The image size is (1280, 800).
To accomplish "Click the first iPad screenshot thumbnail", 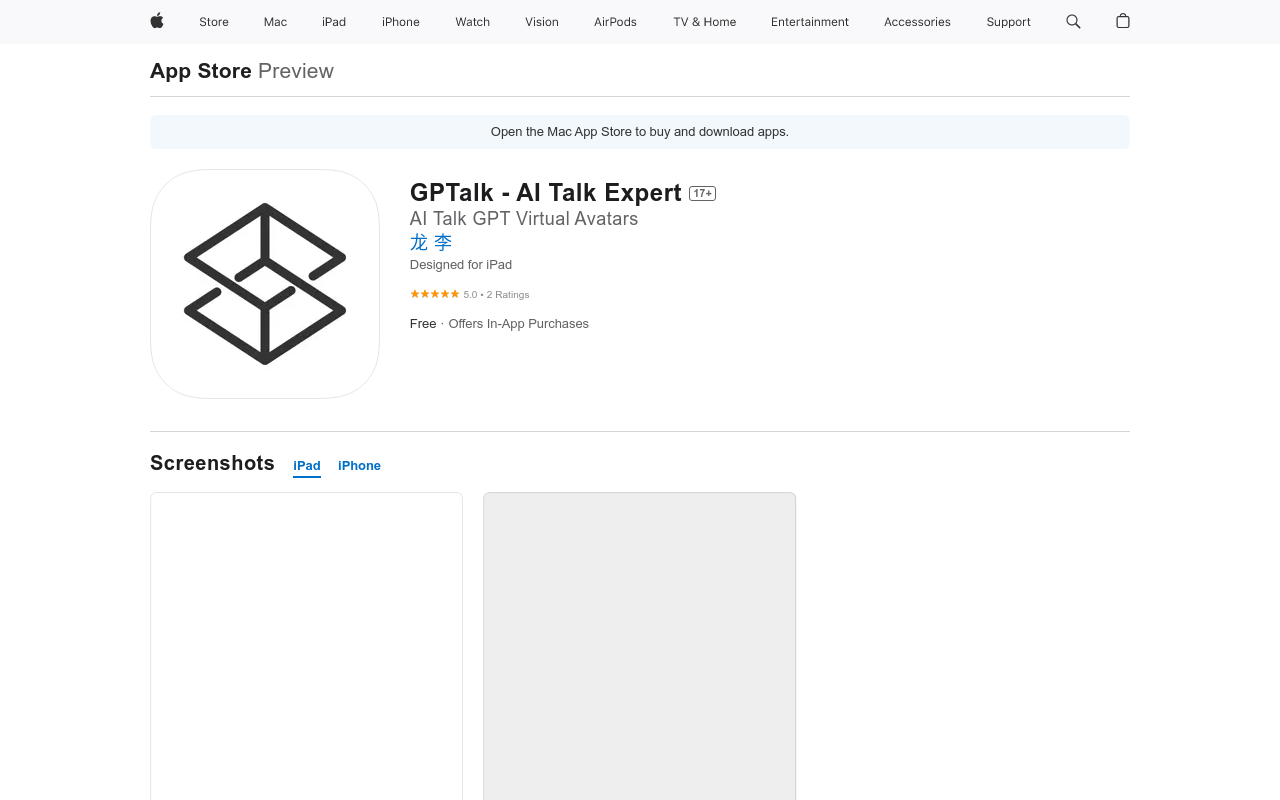I will pyautogui.click(x=306, y=646).
